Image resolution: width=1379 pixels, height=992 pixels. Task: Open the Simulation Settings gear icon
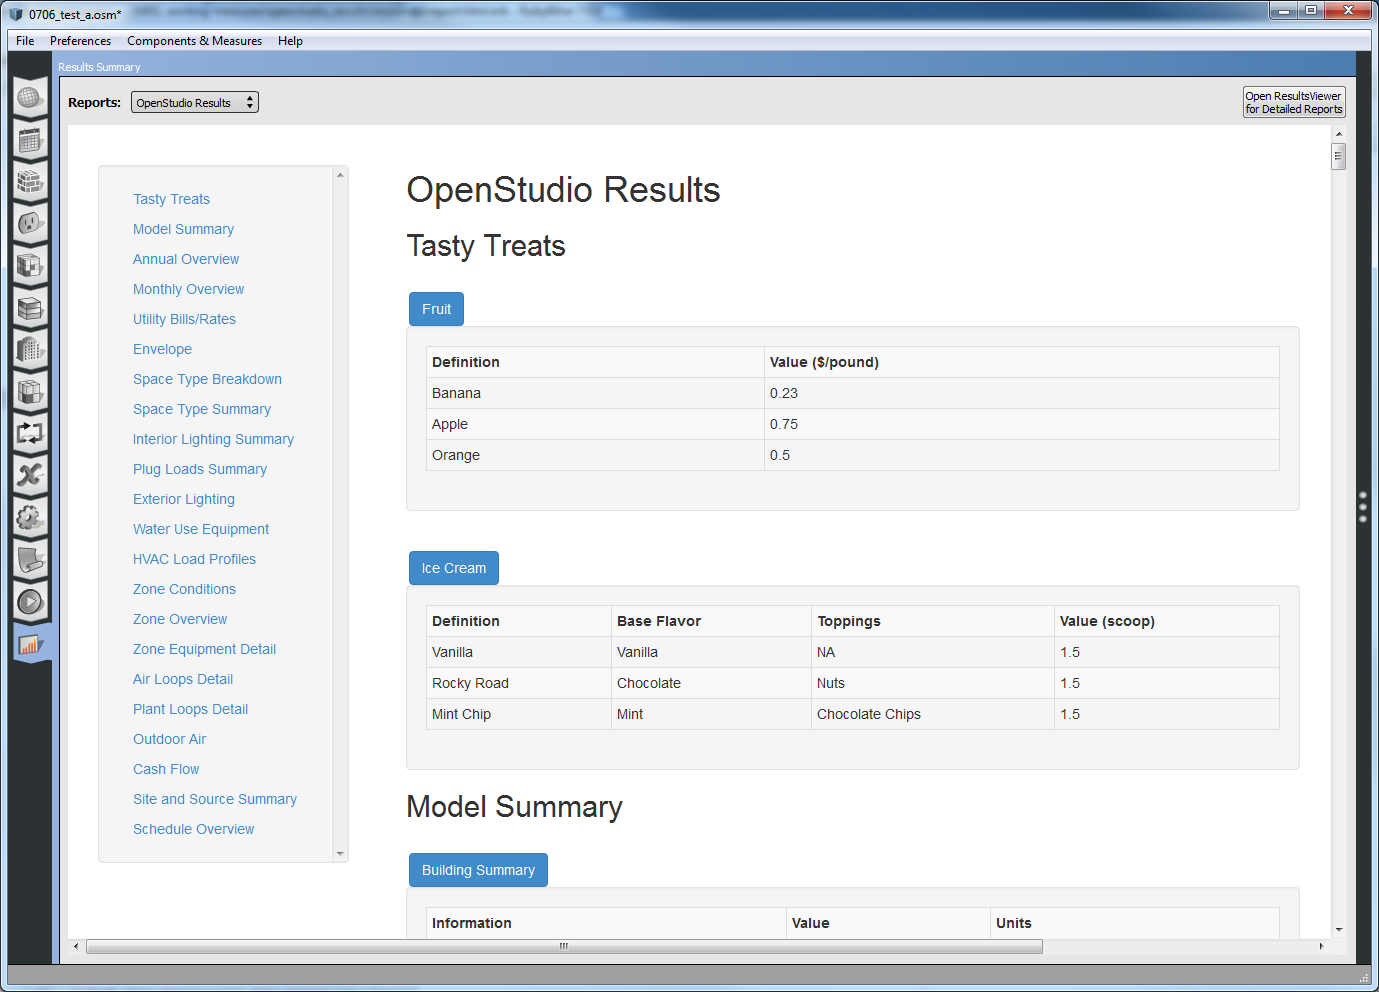tap(30, 517)
